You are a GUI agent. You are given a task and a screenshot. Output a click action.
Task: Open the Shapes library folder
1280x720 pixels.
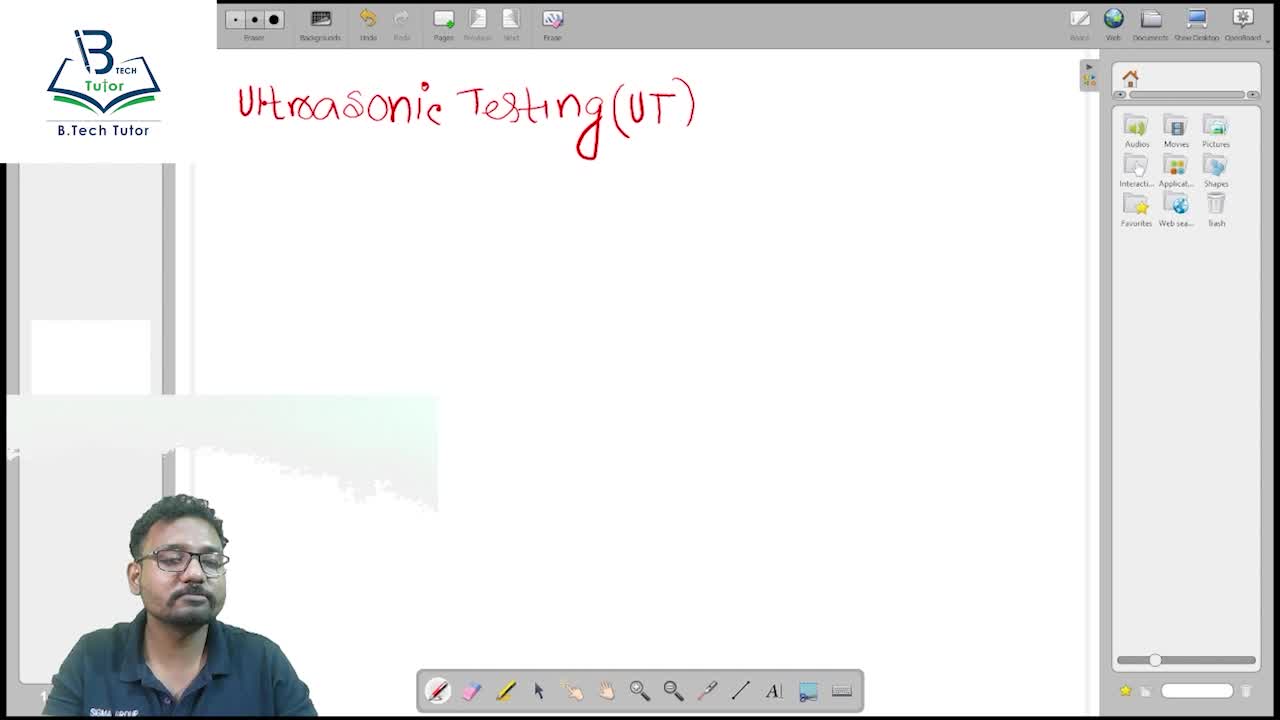pyautogui.click(x=1216, y=170)
